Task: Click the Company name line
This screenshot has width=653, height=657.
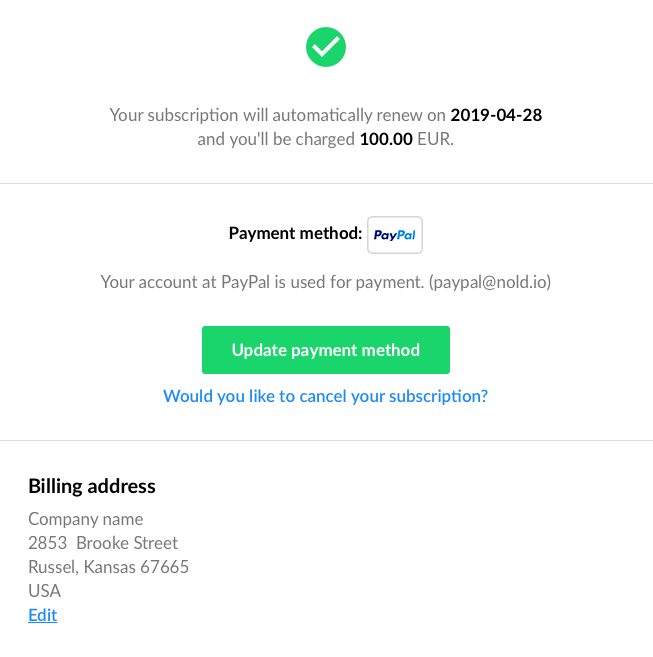Action: coord(86,519)
